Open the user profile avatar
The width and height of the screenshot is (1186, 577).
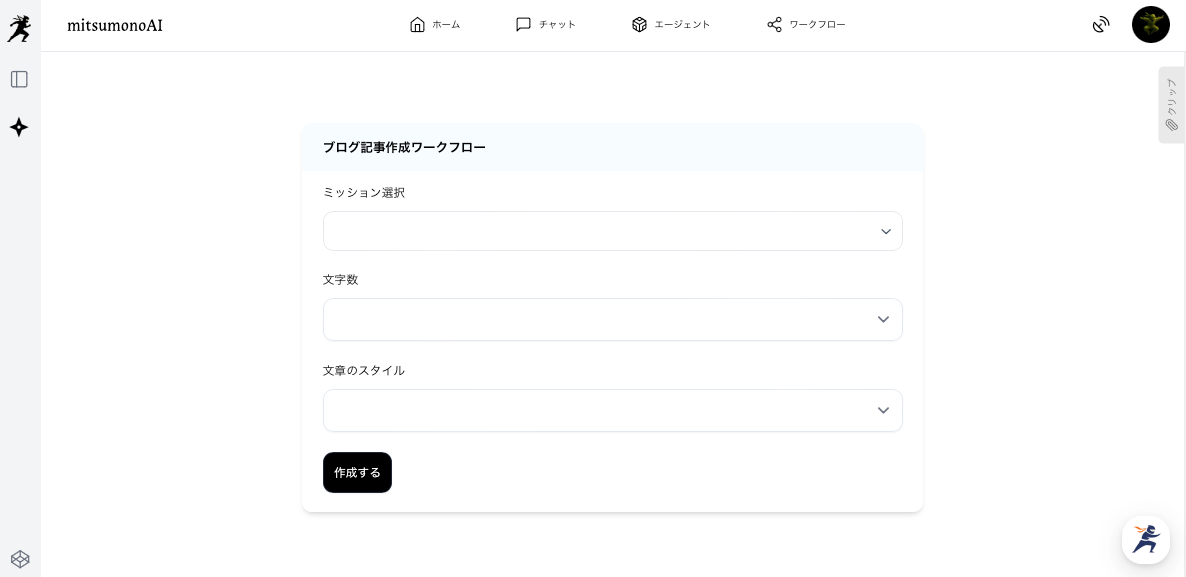[x=1150, y=25]
